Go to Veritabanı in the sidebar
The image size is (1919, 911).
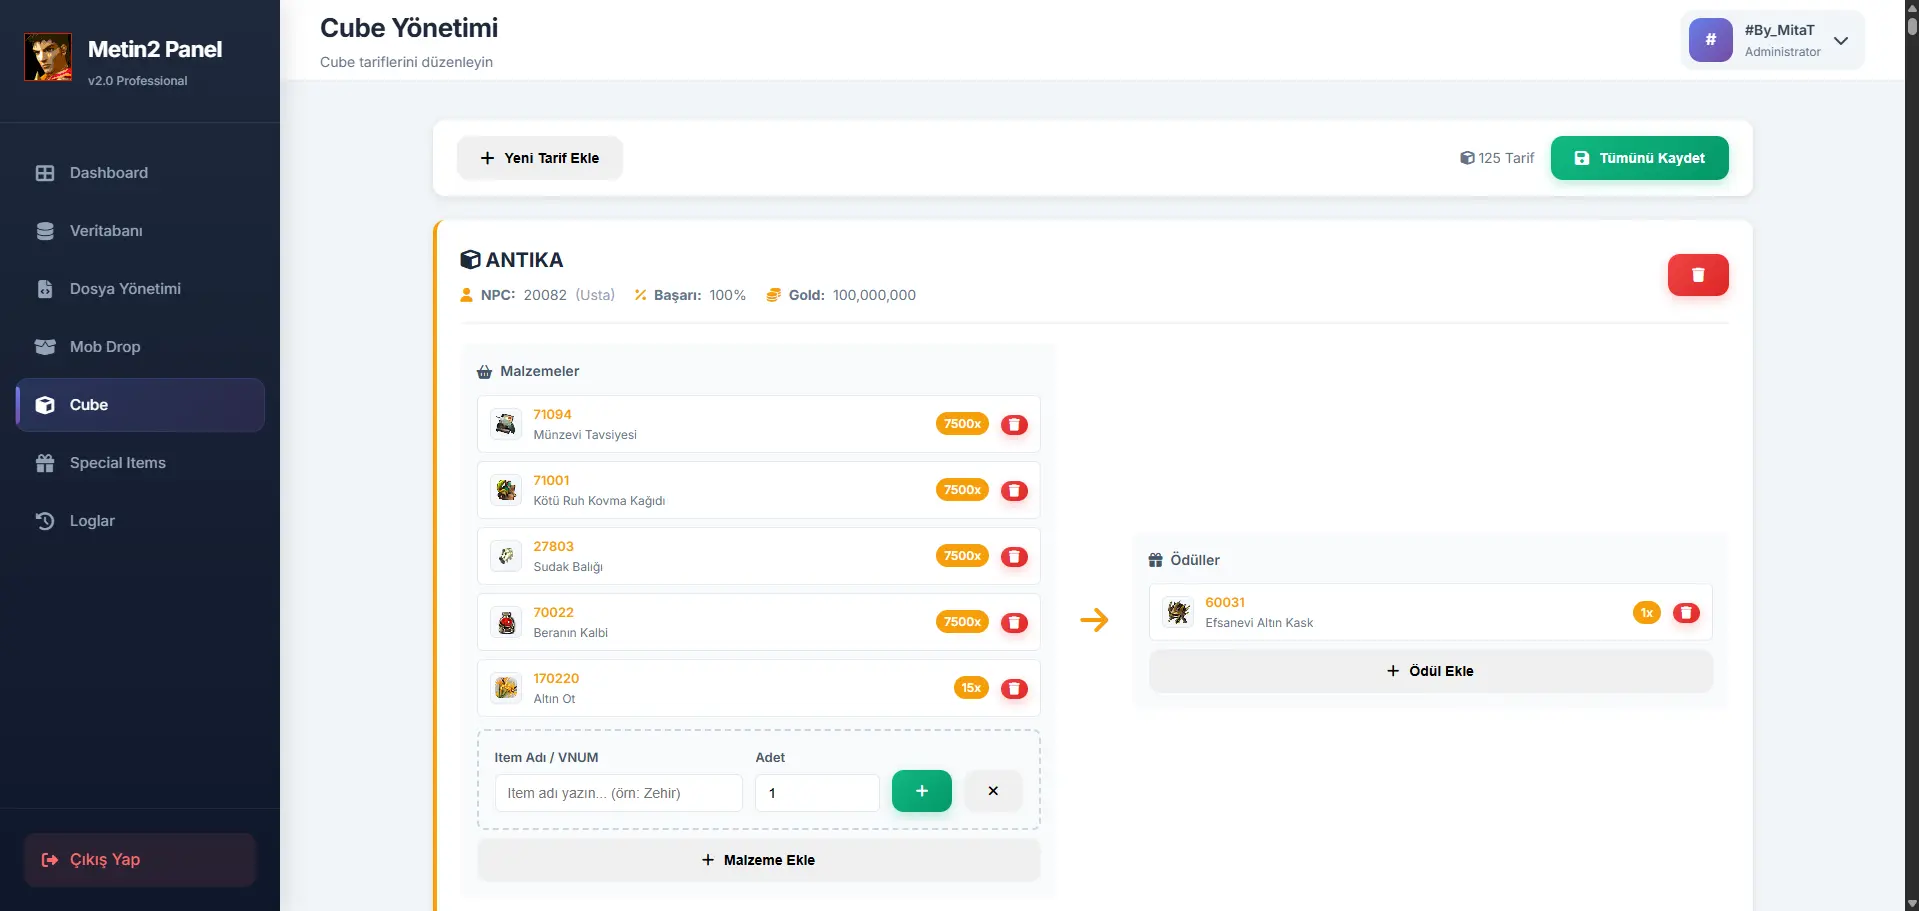click(106, 231)
